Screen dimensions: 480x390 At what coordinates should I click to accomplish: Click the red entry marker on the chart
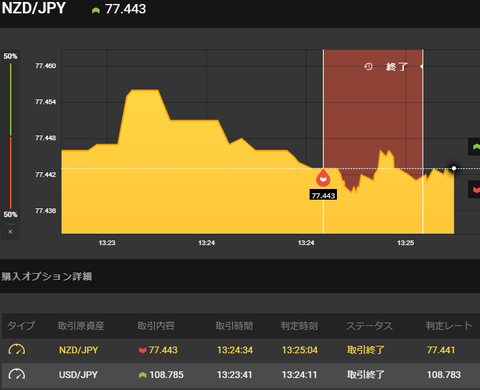(323, 178)
